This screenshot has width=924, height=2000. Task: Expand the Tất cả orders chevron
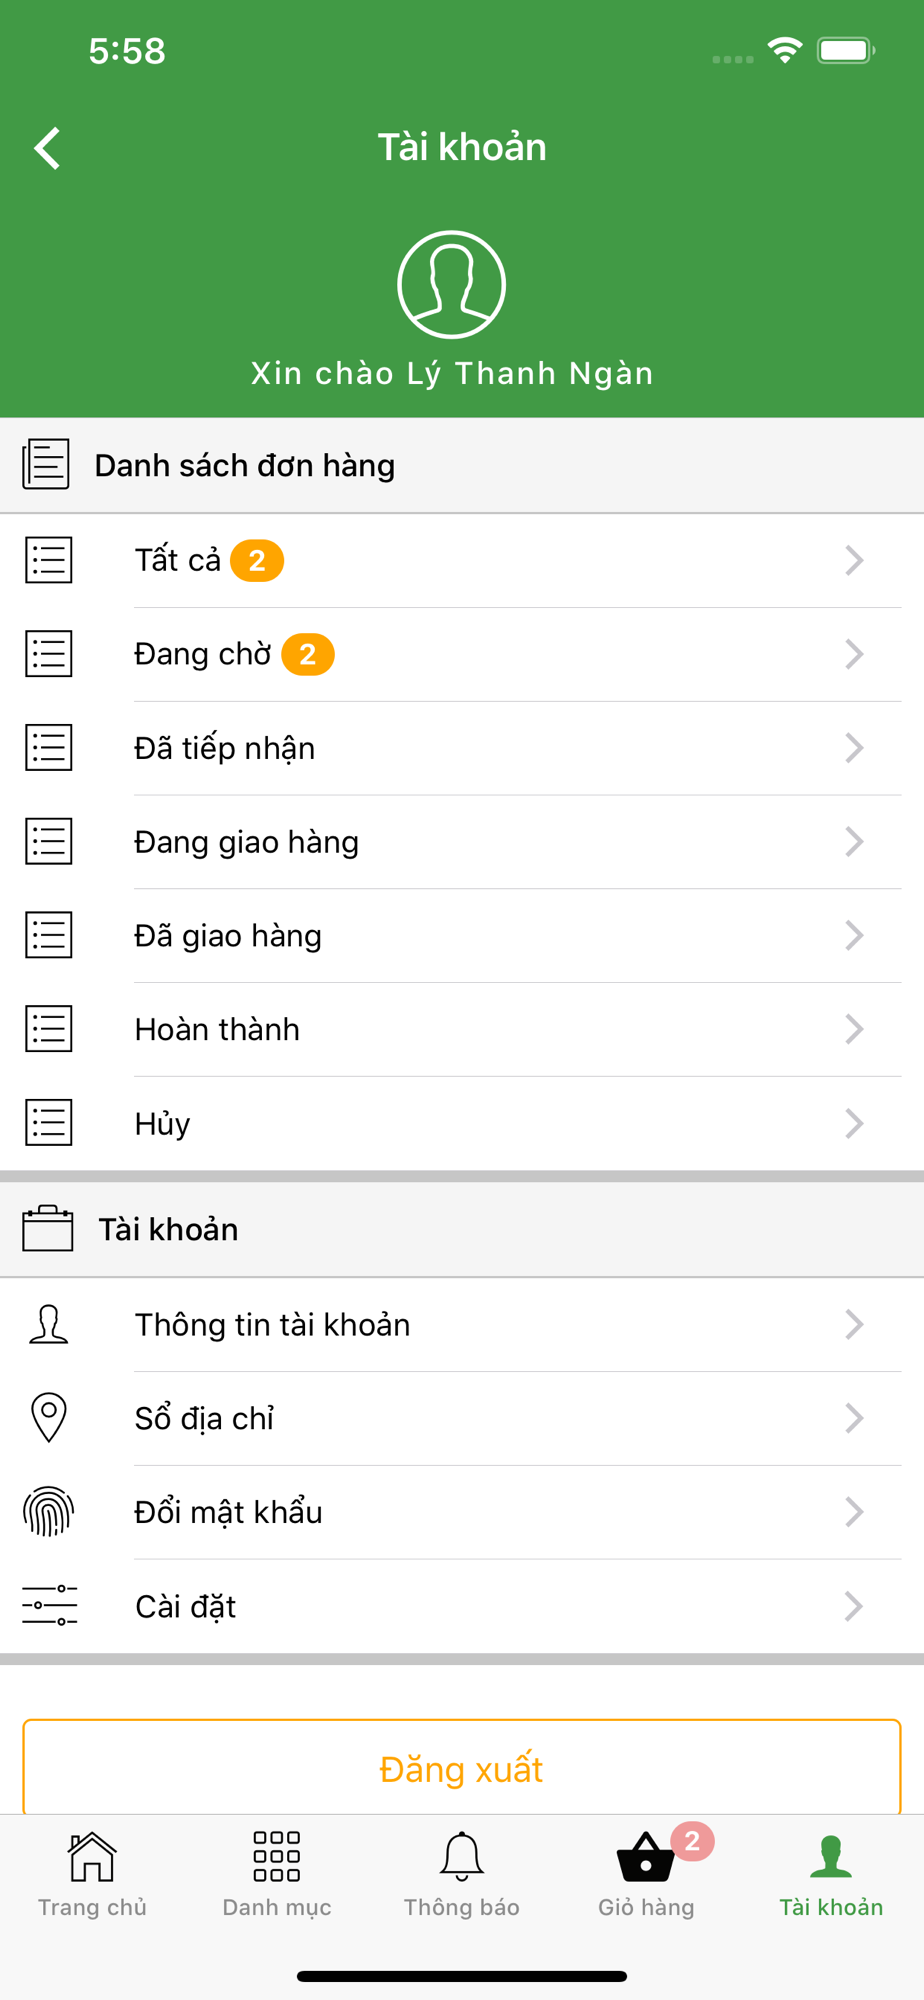pyautogui.click(x=853, y=560)
